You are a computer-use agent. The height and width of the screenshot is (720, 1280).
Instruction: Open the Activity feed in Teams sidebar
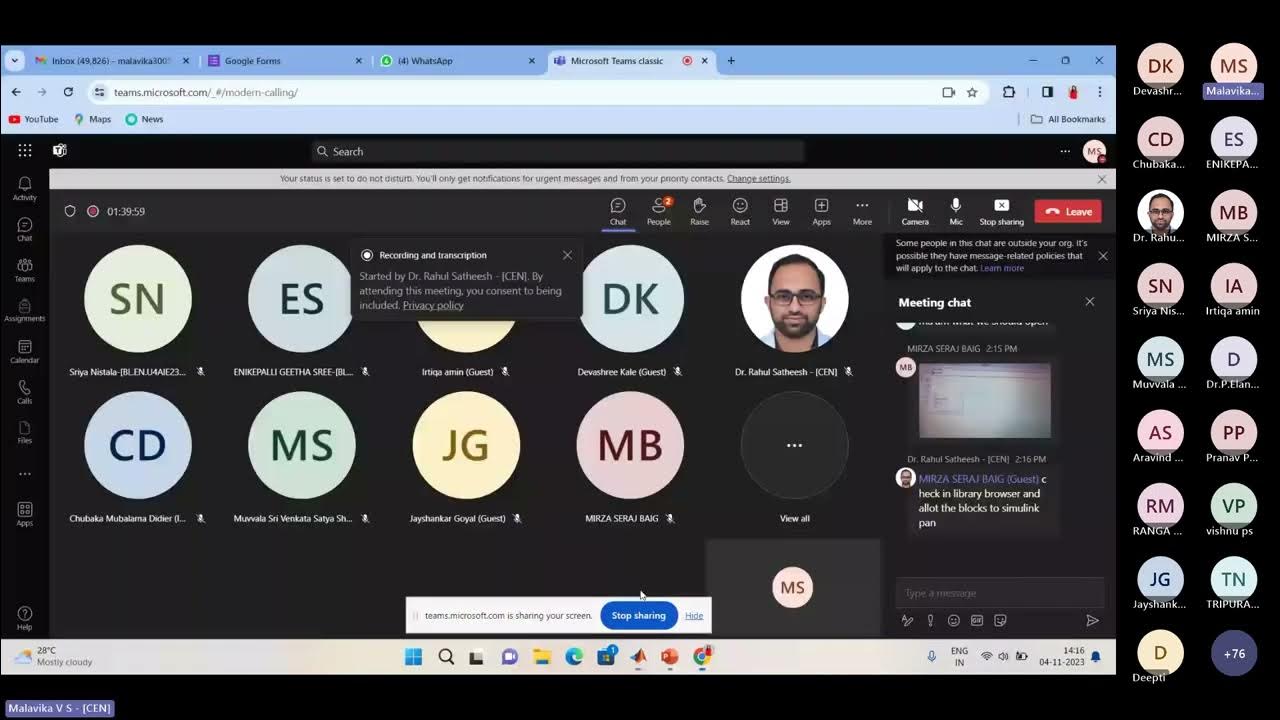[25, 188]
